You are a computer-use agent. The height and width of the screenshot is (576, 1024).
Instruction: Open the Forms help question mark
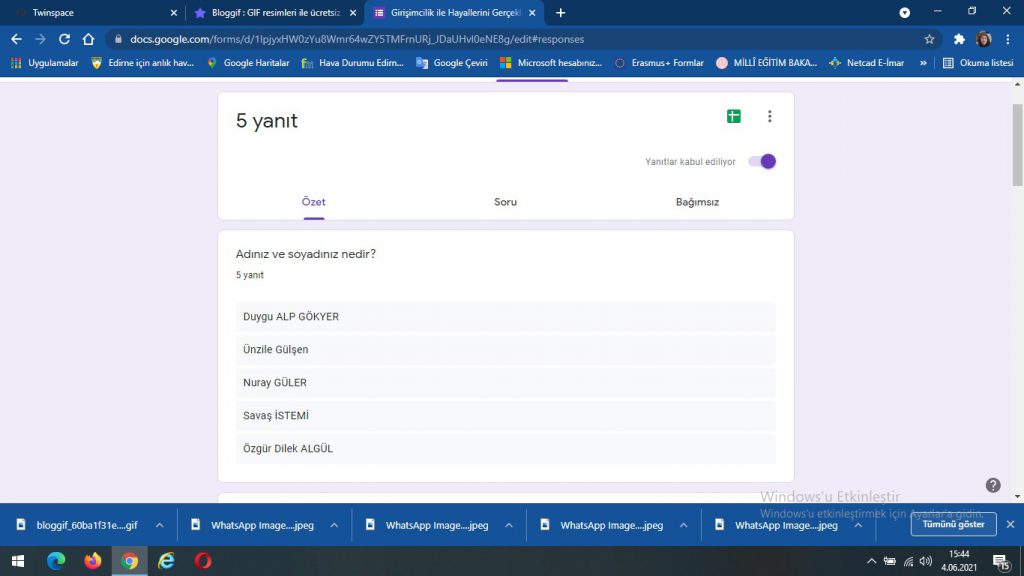point(993,484)
